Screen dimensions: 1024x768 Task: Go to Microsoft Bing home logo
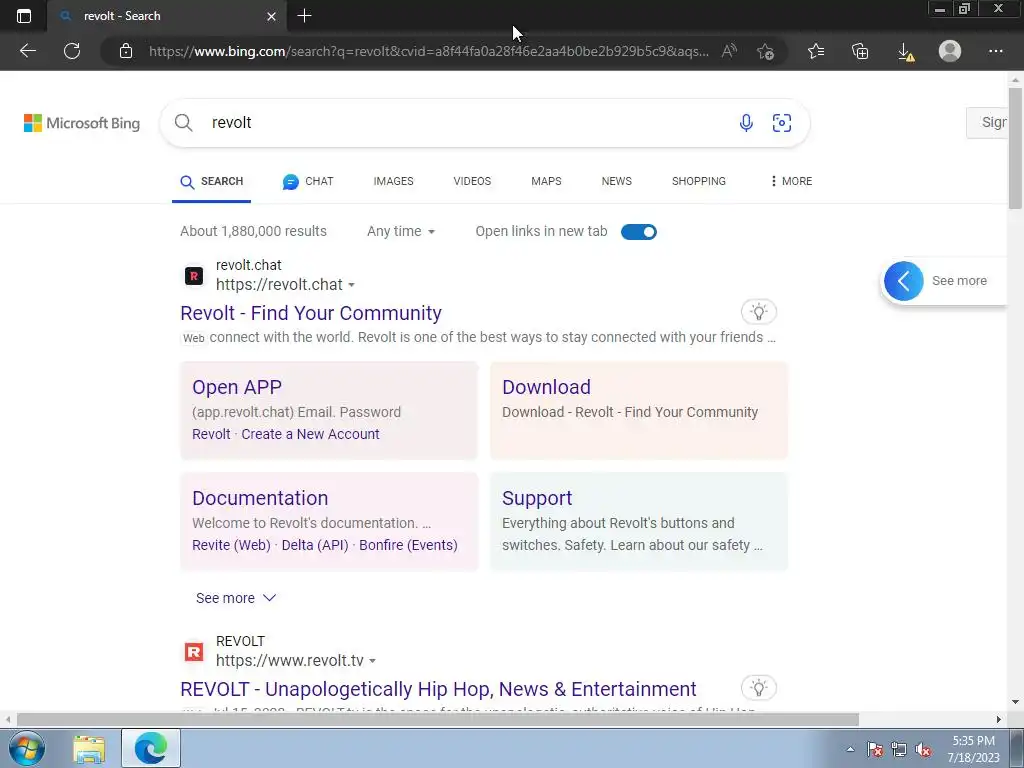coord(82,123)
